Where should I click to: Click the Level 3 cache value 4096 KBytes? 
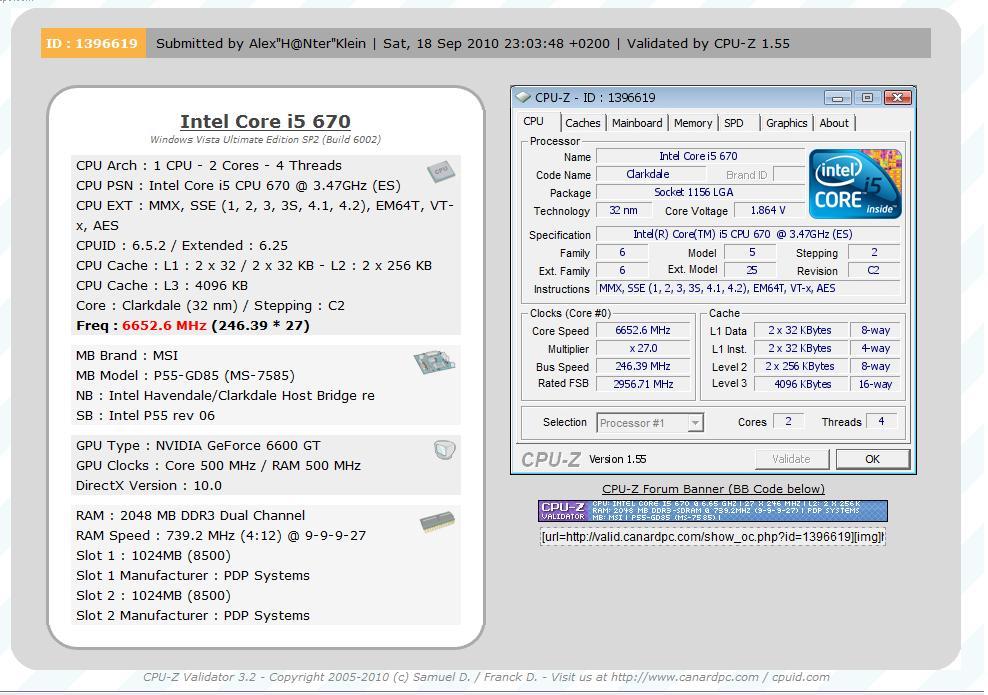click(801, 384)
